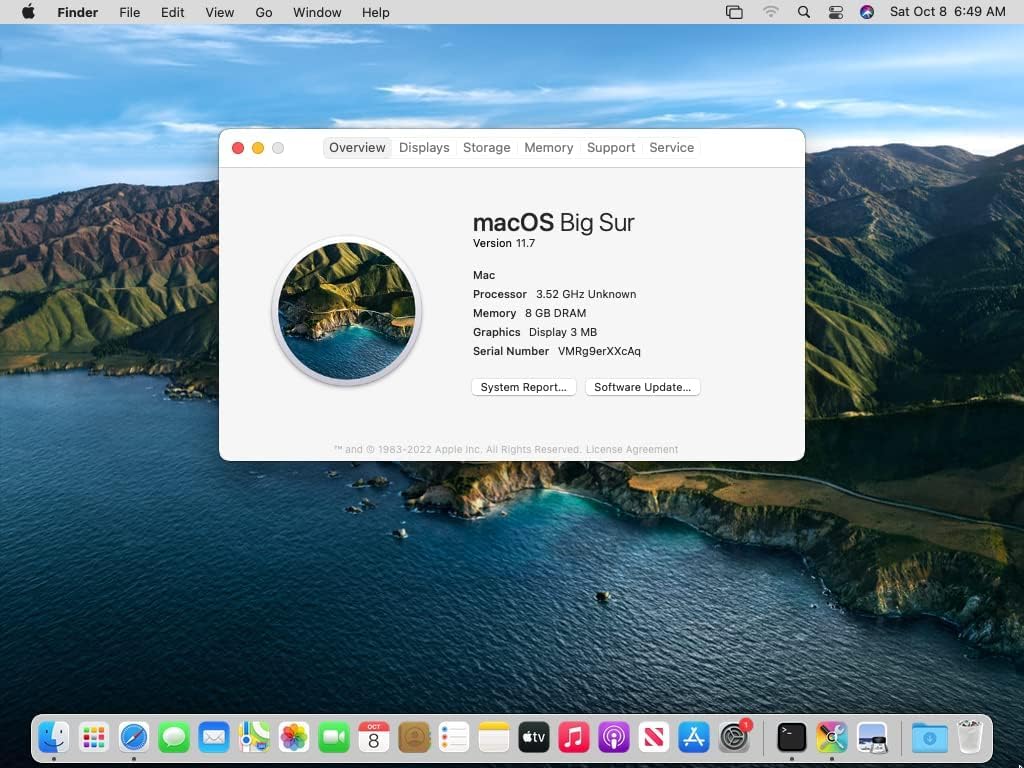This screenshot has height=768, width=1024.
Task: Open News app in the Dock
Action: pyautogui.click(x=654, y=737)
